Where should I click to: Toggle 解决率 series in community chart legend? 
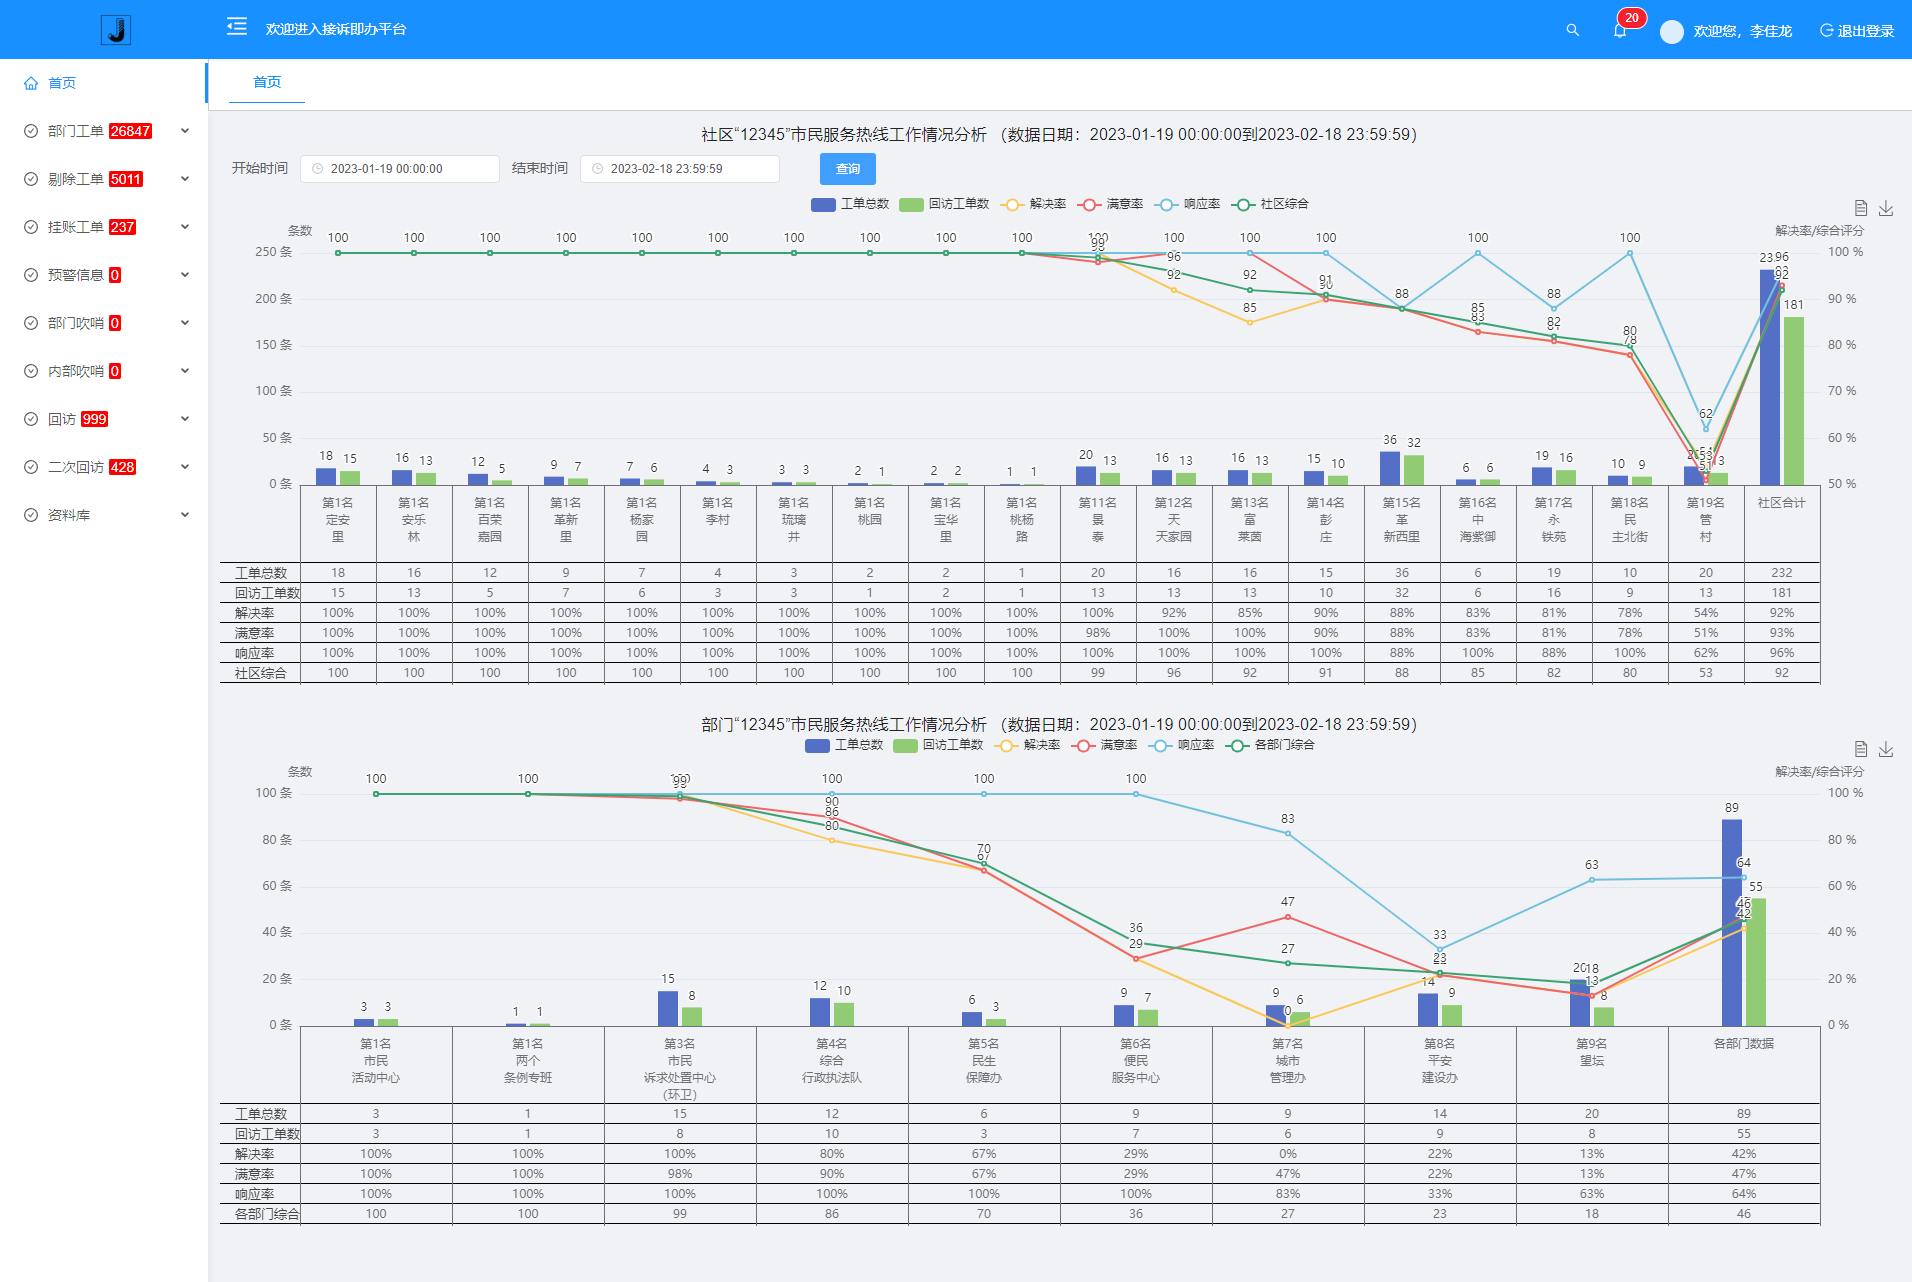[1033, 204]
